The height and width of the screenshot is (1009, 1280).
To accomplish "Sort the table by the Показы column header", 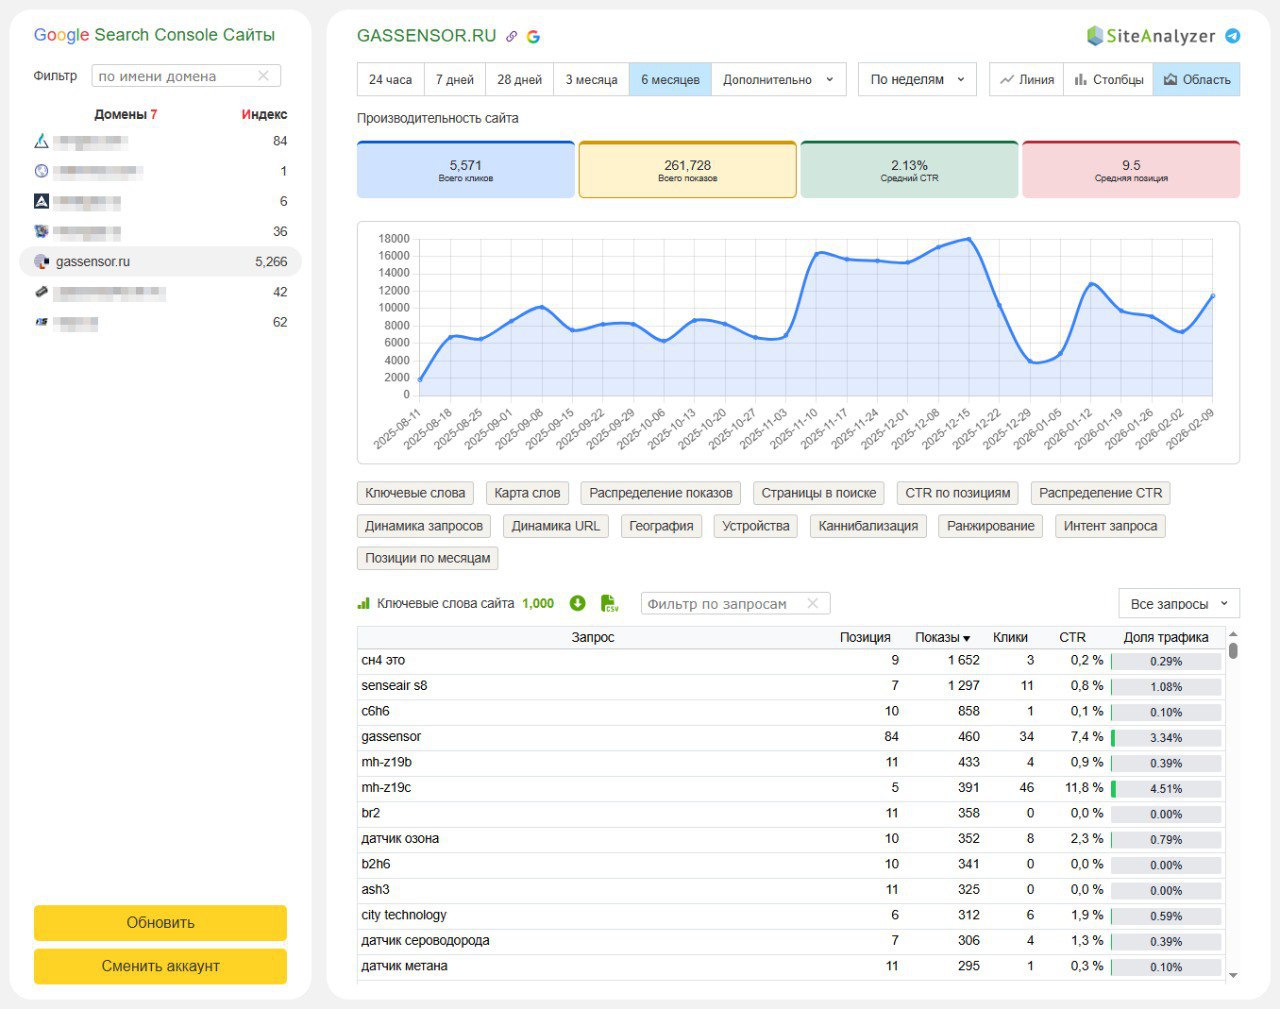I will click(x=940, y=637).
